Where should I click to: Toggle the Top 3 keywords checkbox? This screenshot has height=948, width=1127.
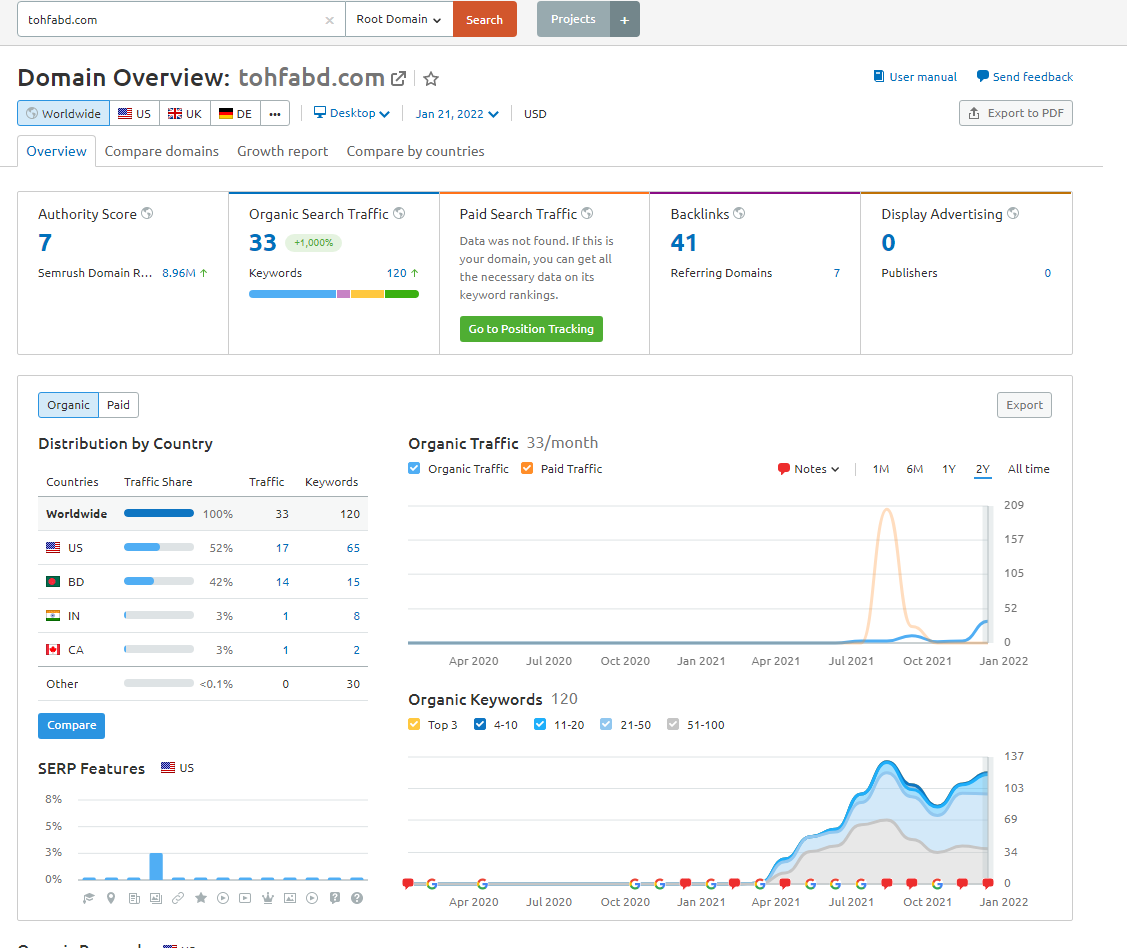click(x=414, y=724)
